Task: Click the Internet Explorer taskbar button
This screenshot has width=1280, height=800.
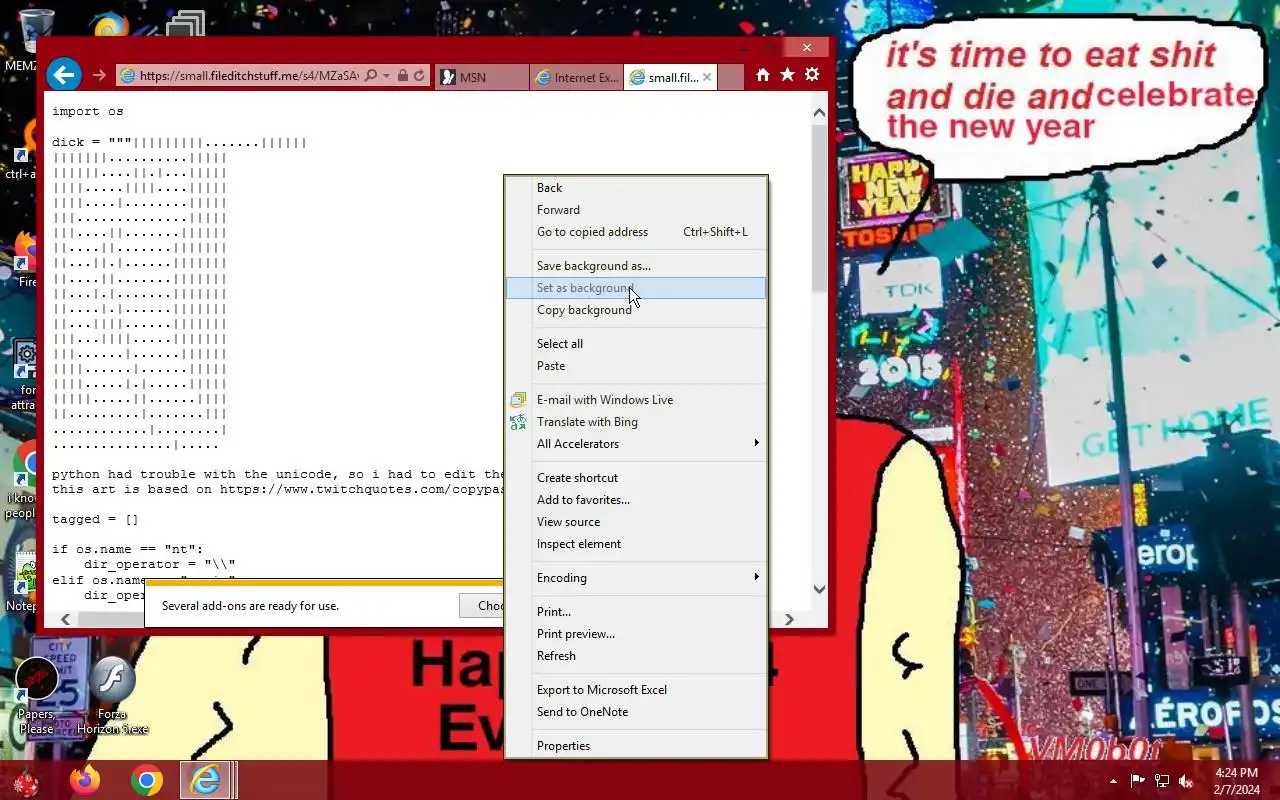Action: [208, 780]
